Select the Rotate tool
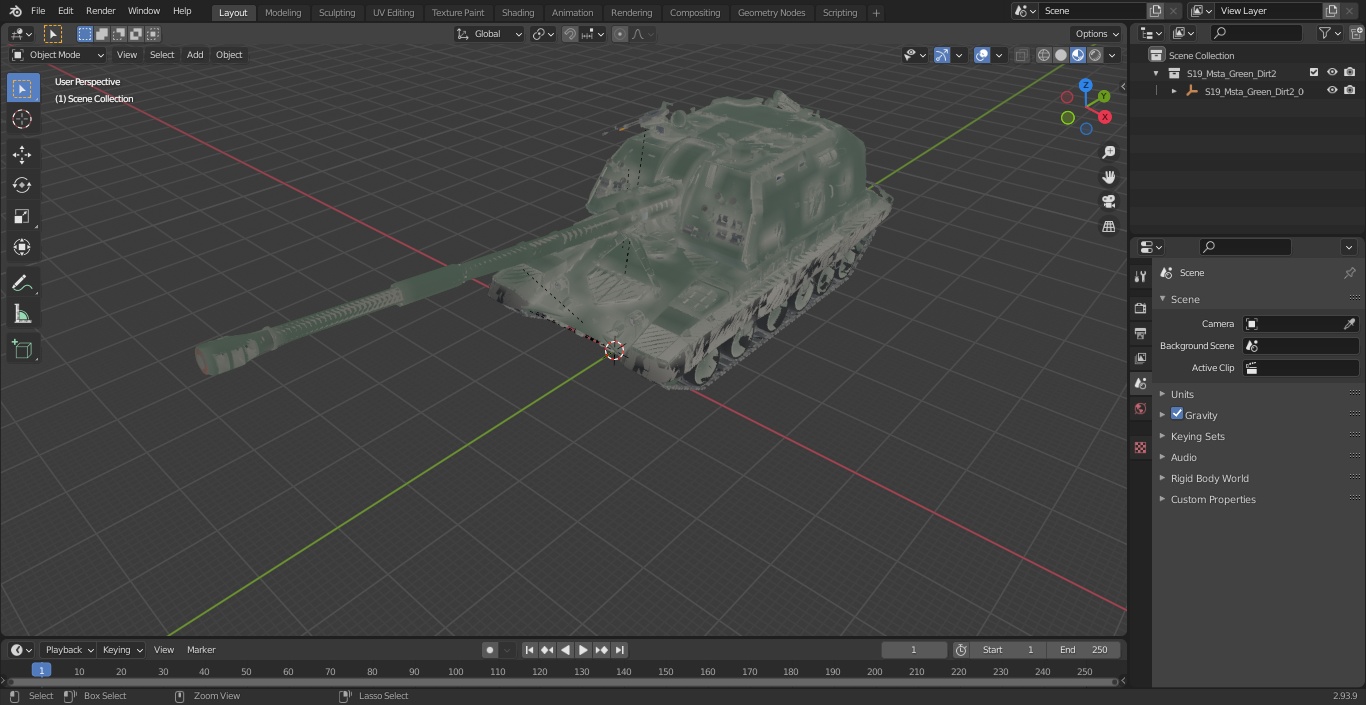The width and height of the screenshot is (1366, 705). click(x=22, y=185)
